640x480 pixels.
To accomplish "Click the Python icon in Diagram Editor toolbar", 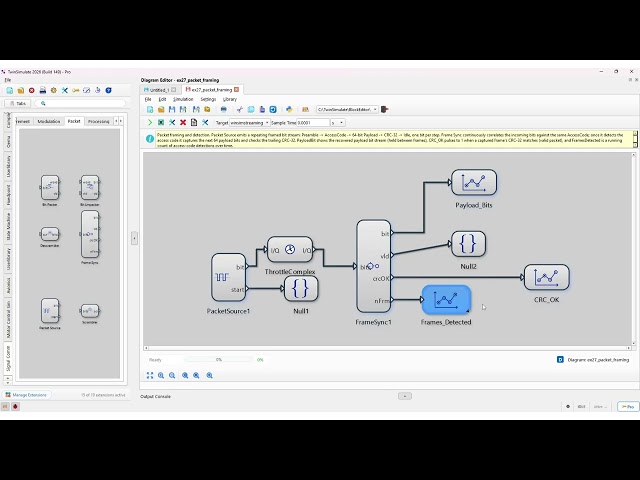I will [x=289, y=109].
